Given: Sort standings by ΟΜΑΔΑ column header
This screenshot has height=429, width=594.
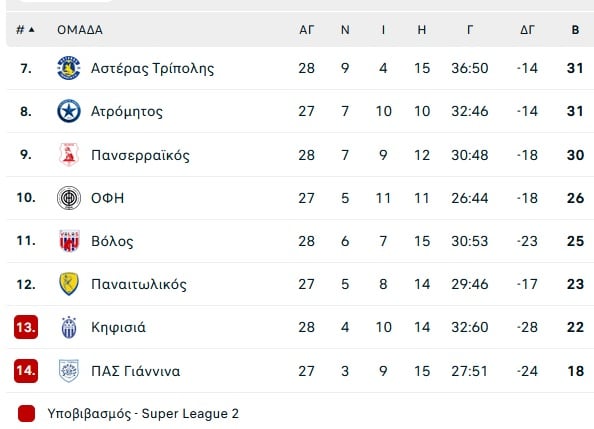Looking at the screenshot, I should [x=80, y=30].
